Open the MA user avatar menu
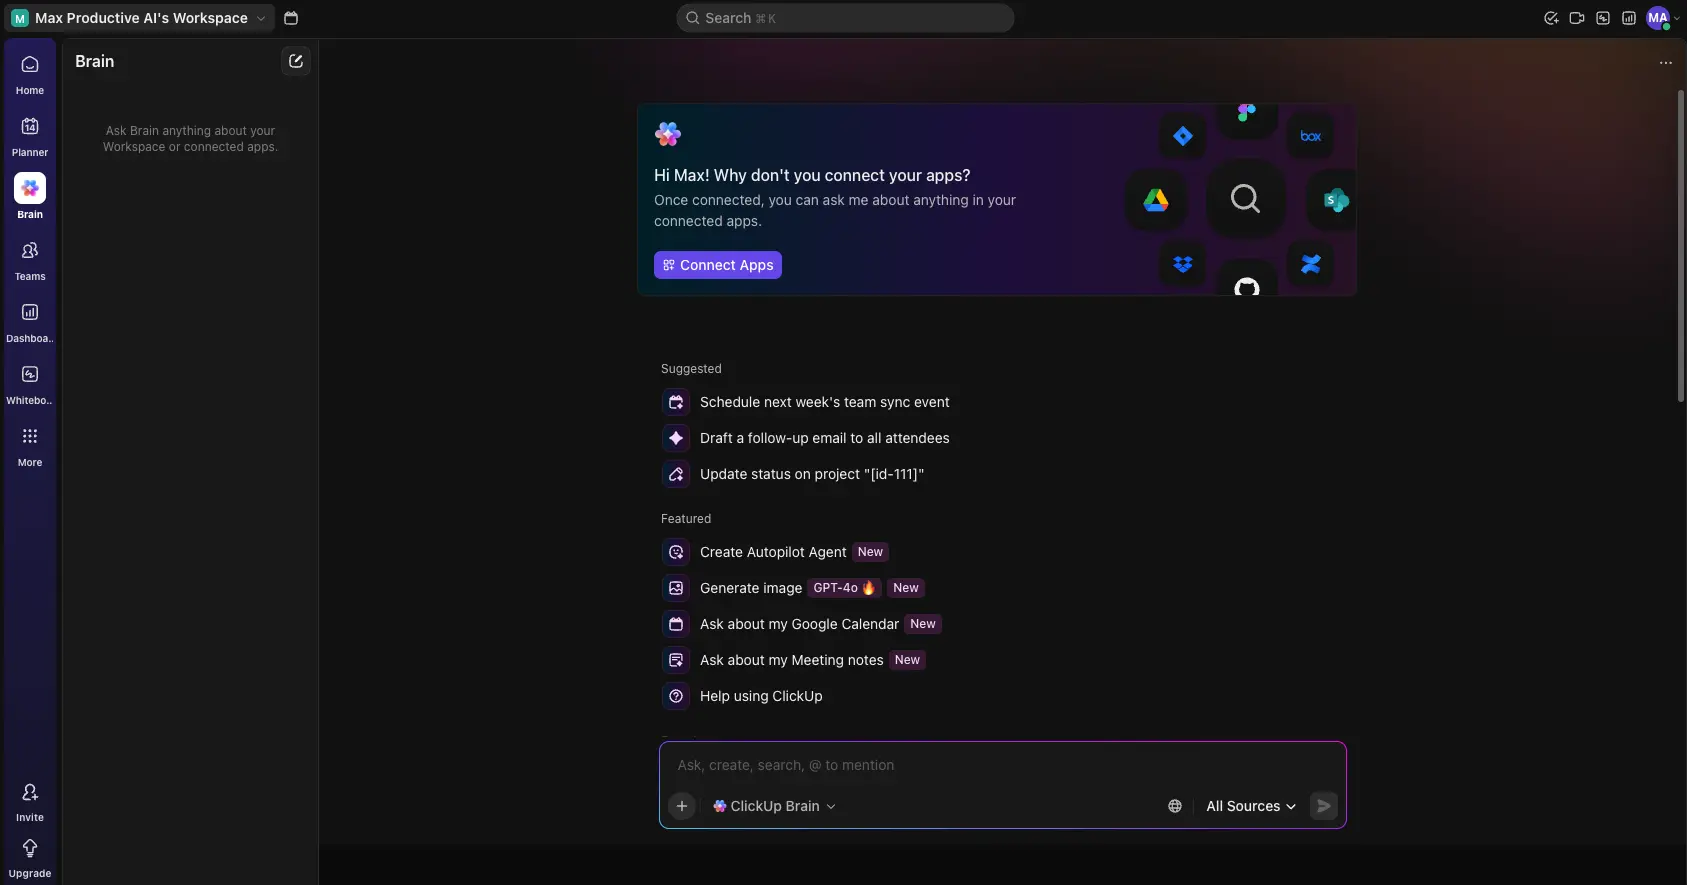 (1661, 18)
